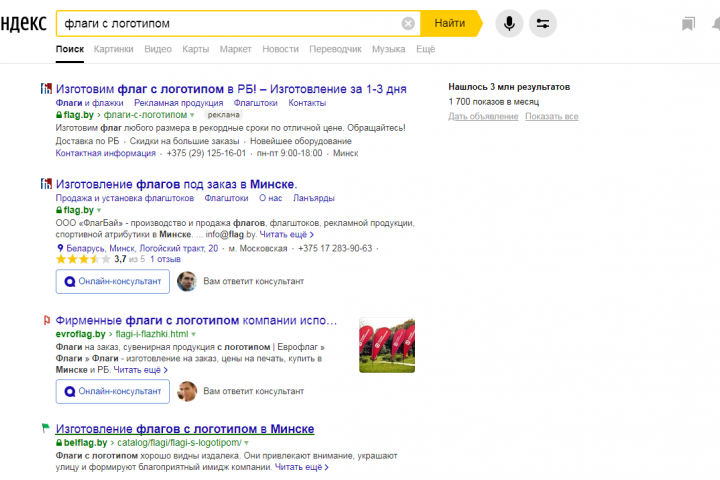Start voice search with the microphone icon
The image size is (720, 480).
pyautogui.click(x=509, y=23)
